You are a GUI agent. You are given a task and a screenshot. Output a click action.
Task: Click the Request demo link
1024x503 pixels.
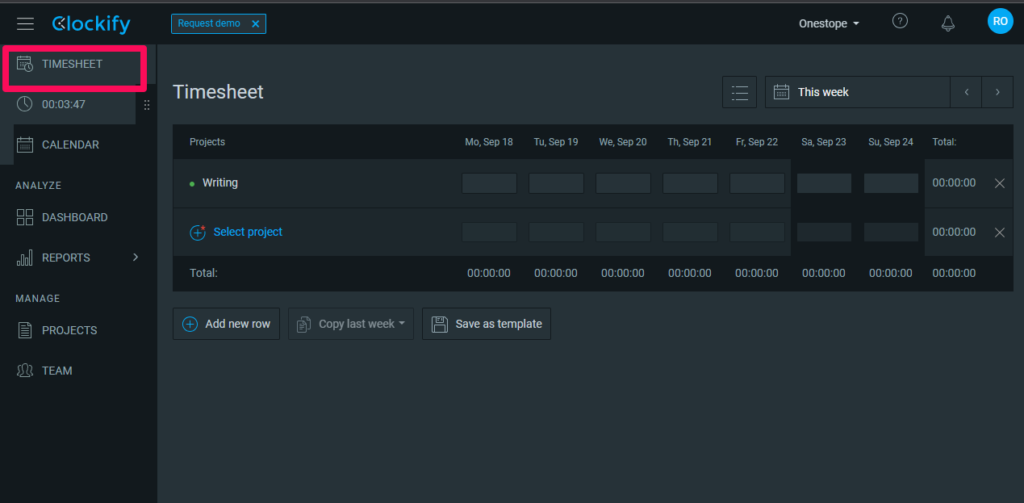tap(209, 24)
